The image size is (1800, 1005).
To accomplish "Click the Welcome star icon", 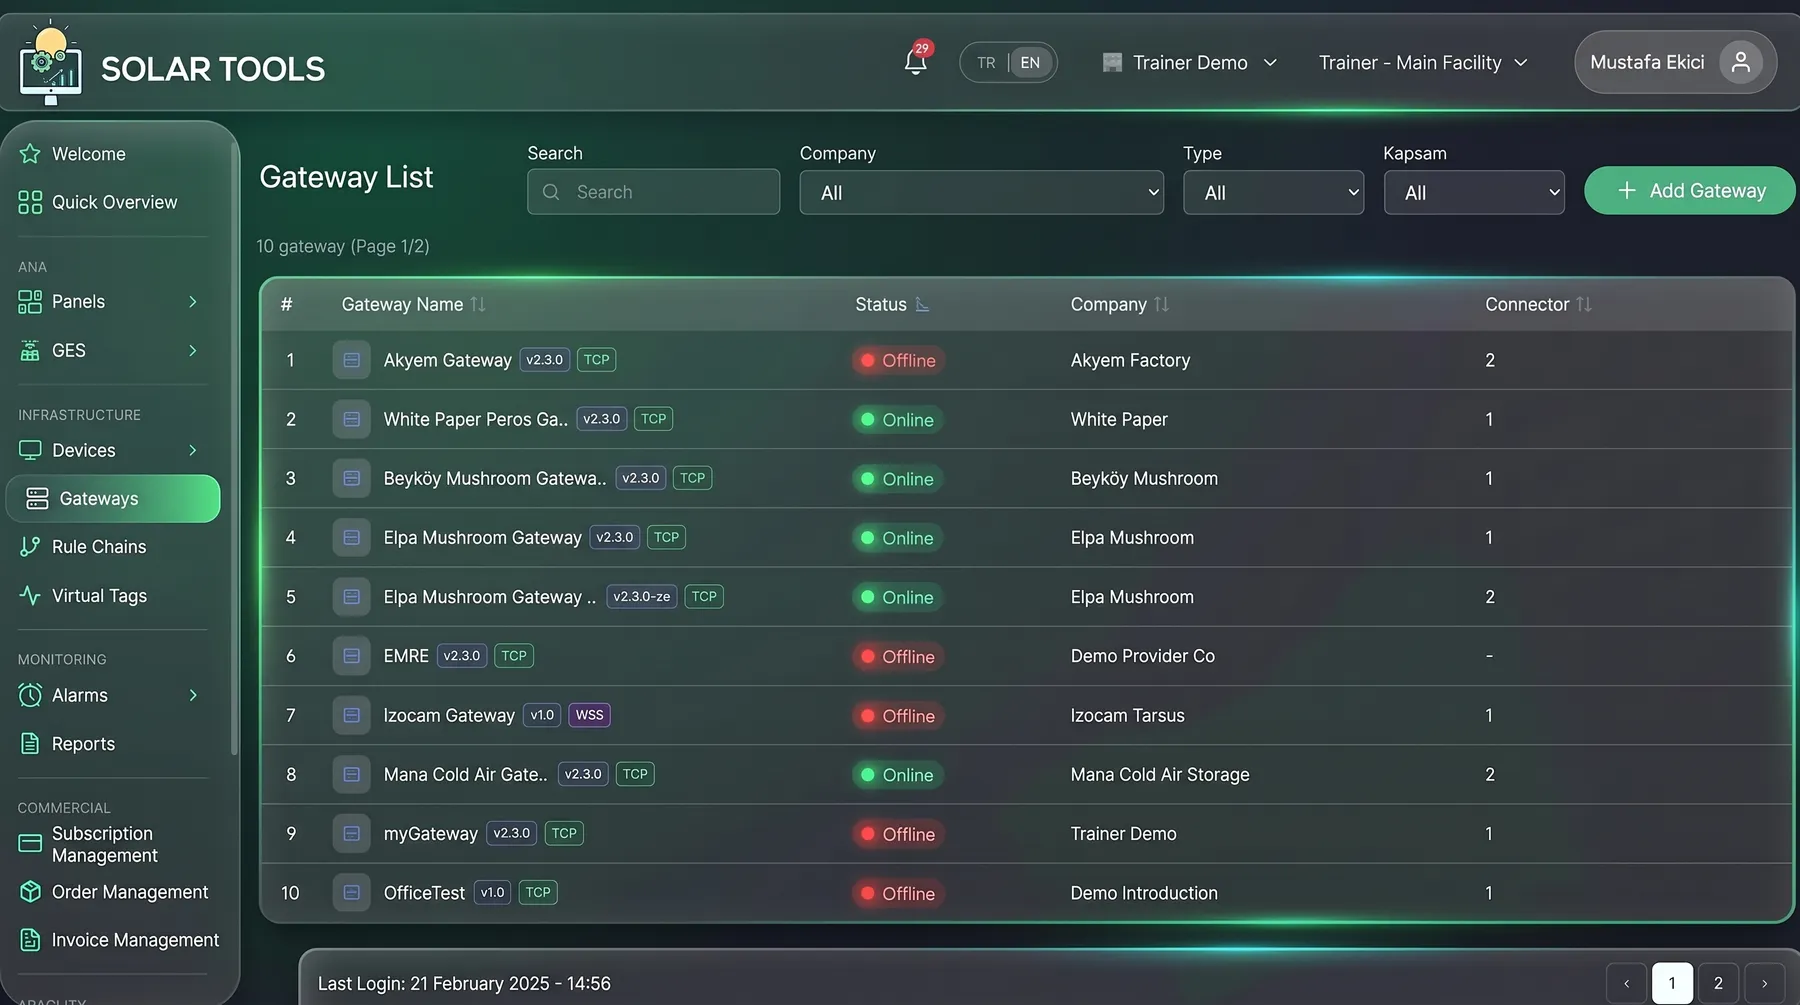I will (30, 154).
